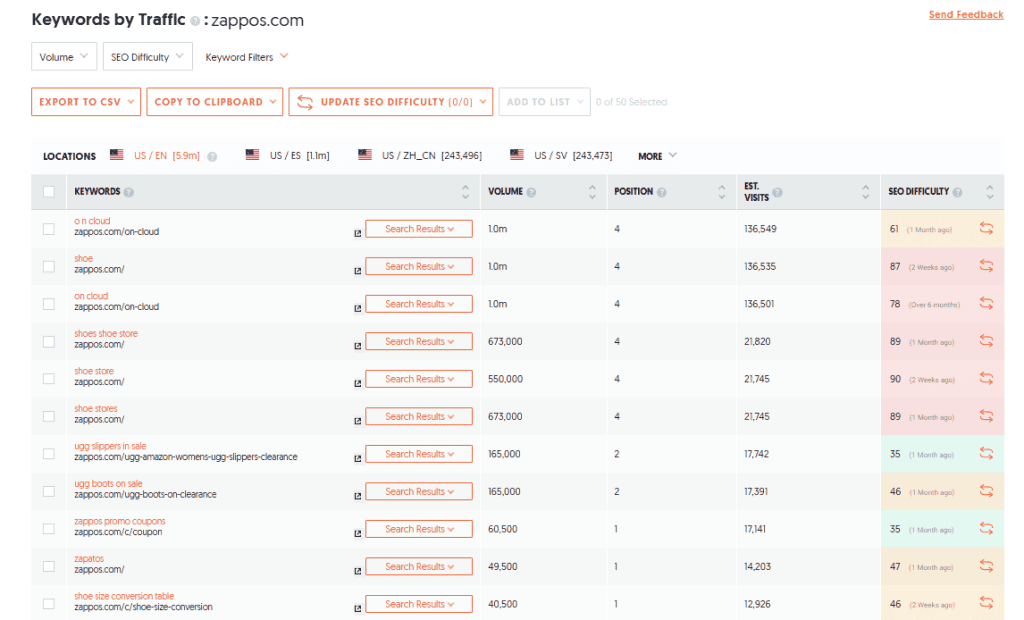Sort table by Keywords column arrows

[465, 191]
